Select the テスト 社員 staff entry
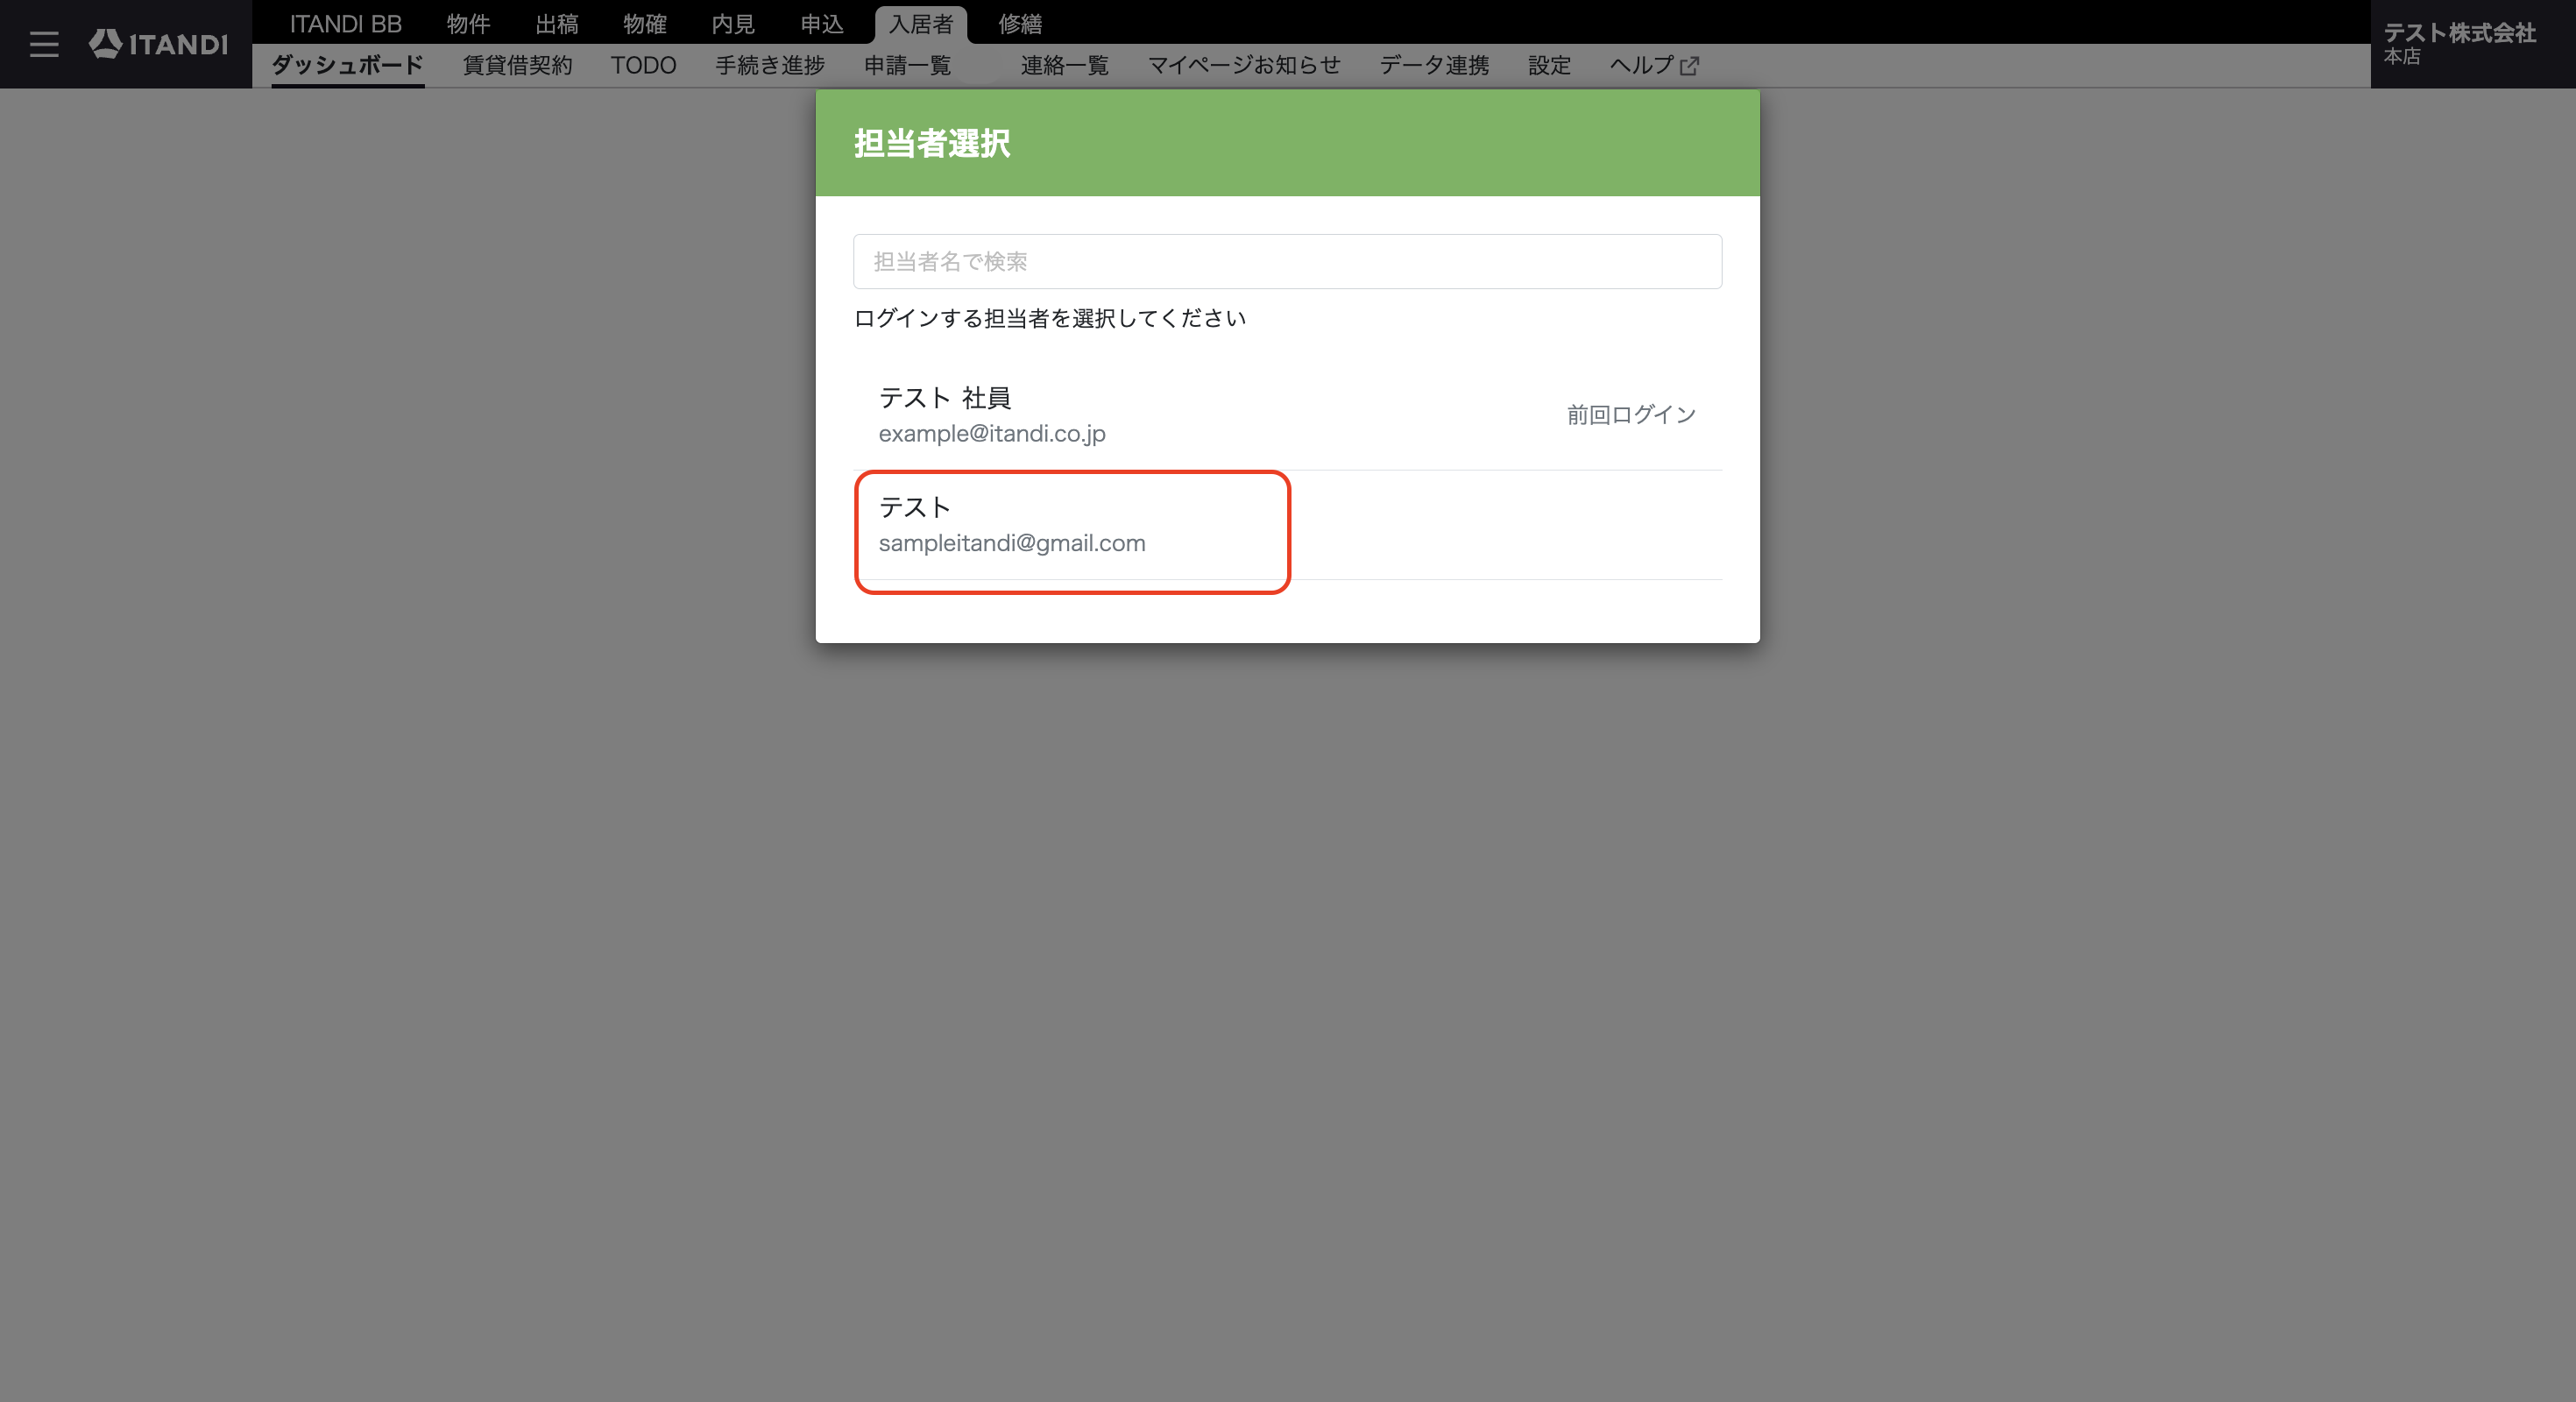Viewport: 2576px width, 1402px height. (x=1287, y=415)
